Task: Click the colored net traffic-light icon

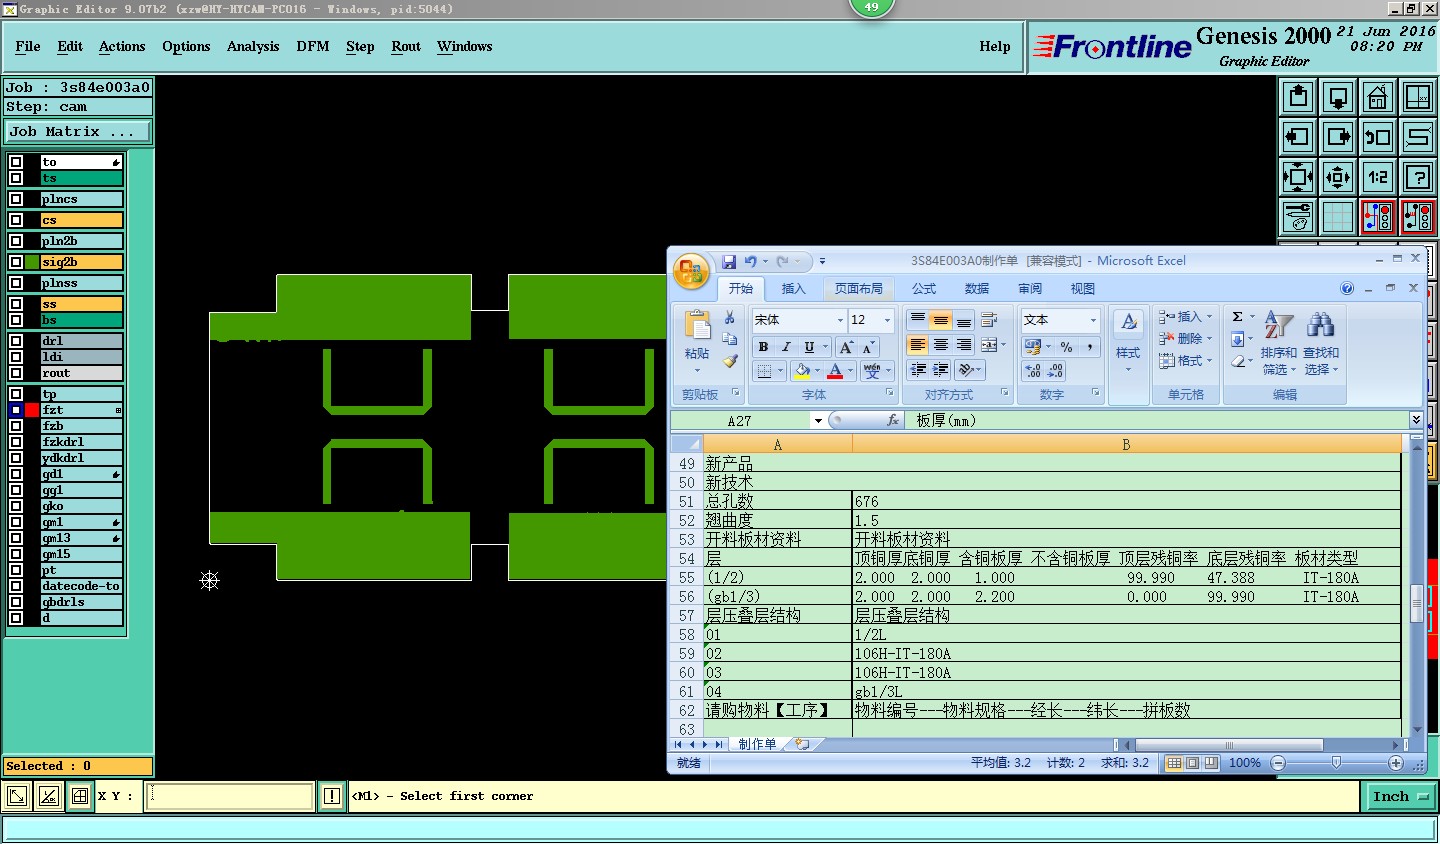Action: click(x=1378, y=217)
